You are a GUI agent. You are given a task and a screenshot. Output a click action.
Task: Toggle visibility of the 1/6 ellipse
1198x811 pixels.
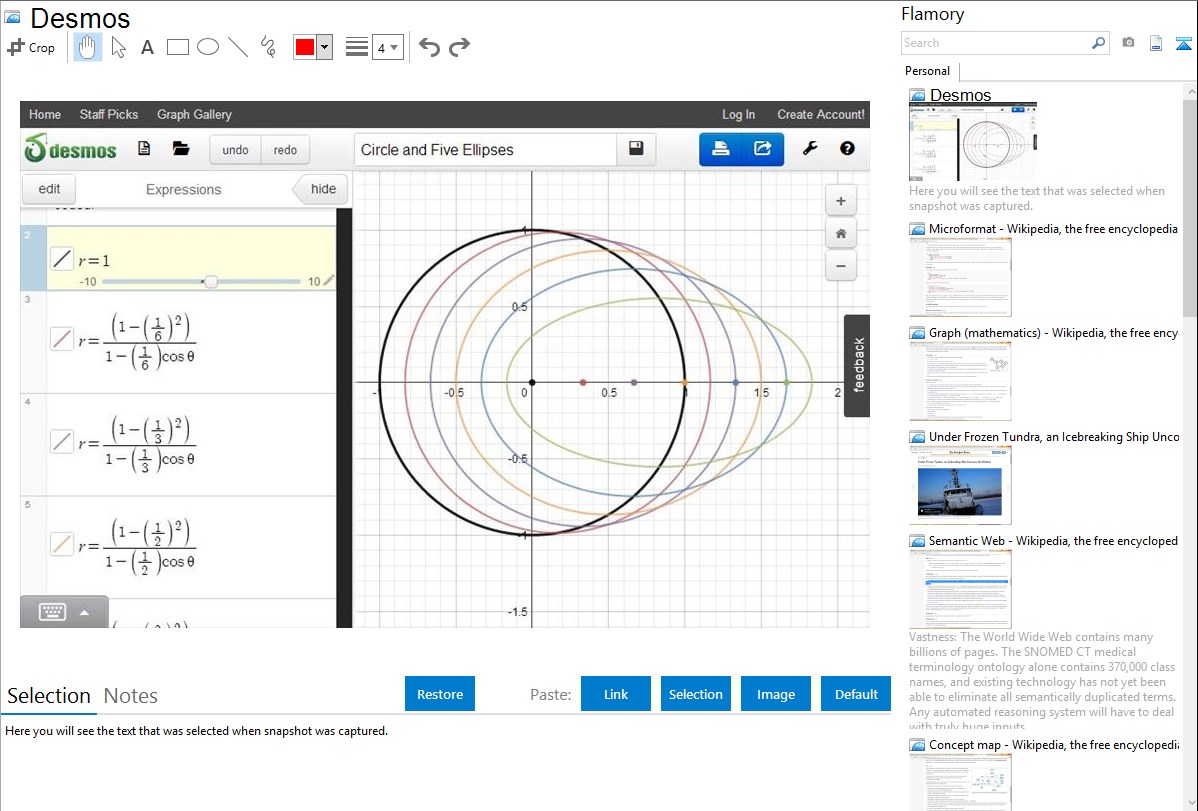[x=62, y=338]
